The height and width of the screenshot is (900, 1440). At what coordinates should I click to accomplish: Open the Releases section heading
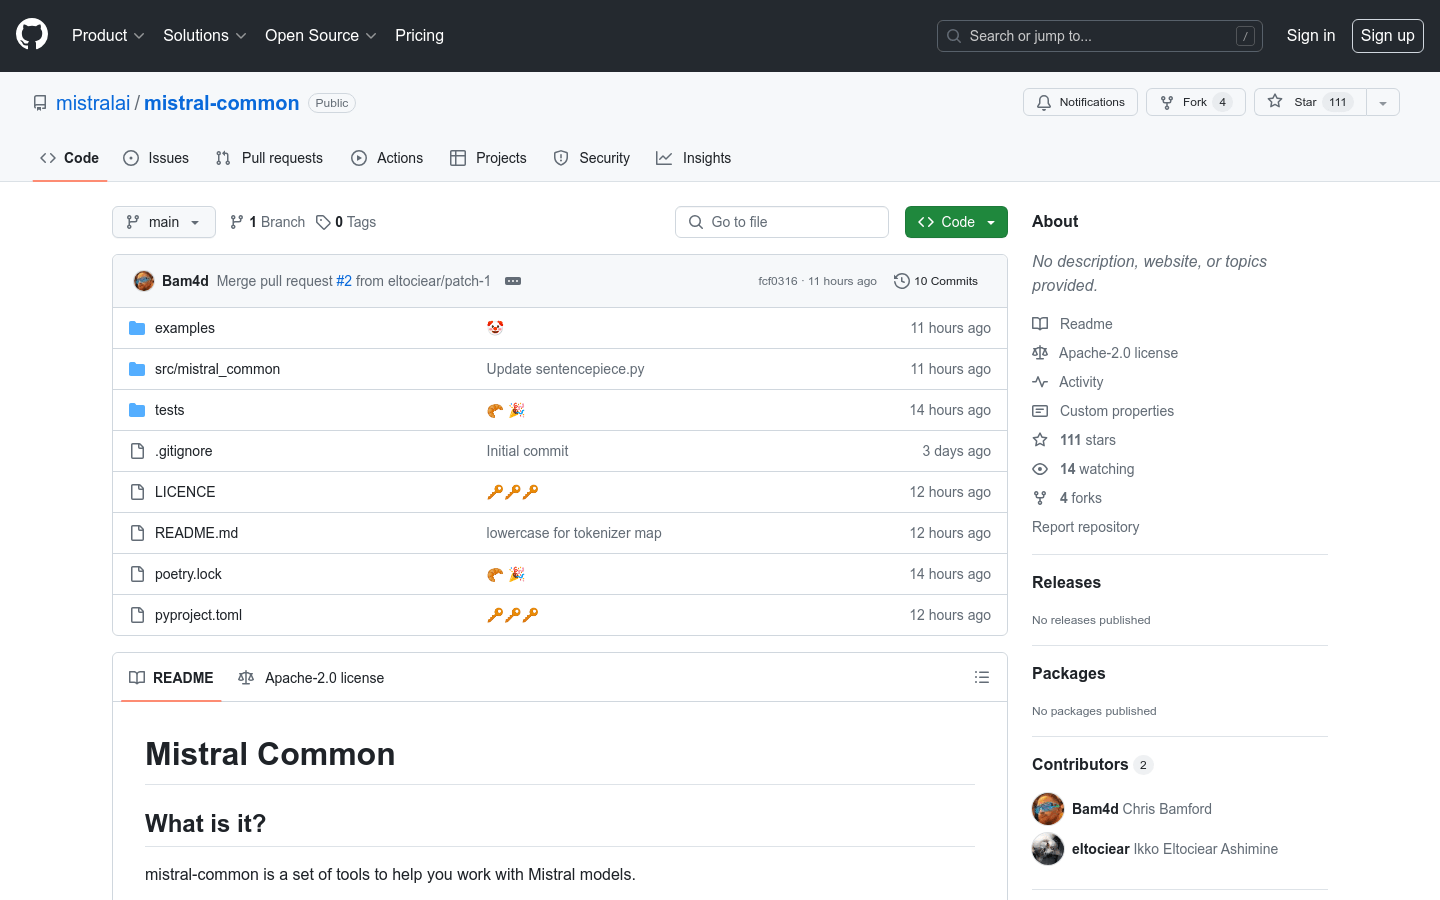pos(1066,582)
